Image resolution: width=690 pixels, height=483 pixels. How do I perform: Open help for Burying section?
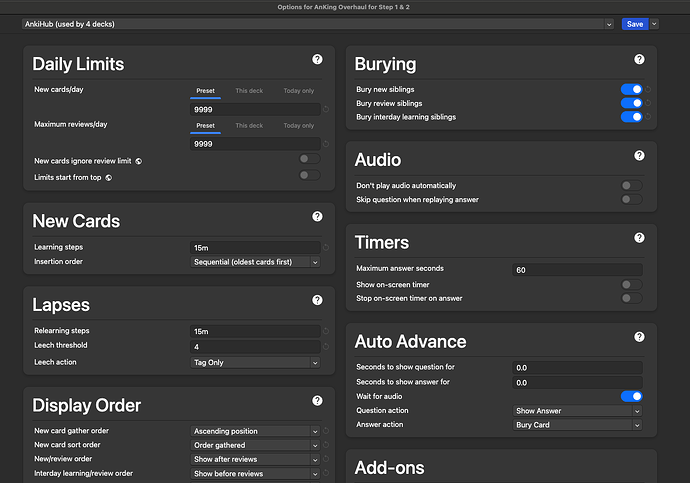(639, 59)
